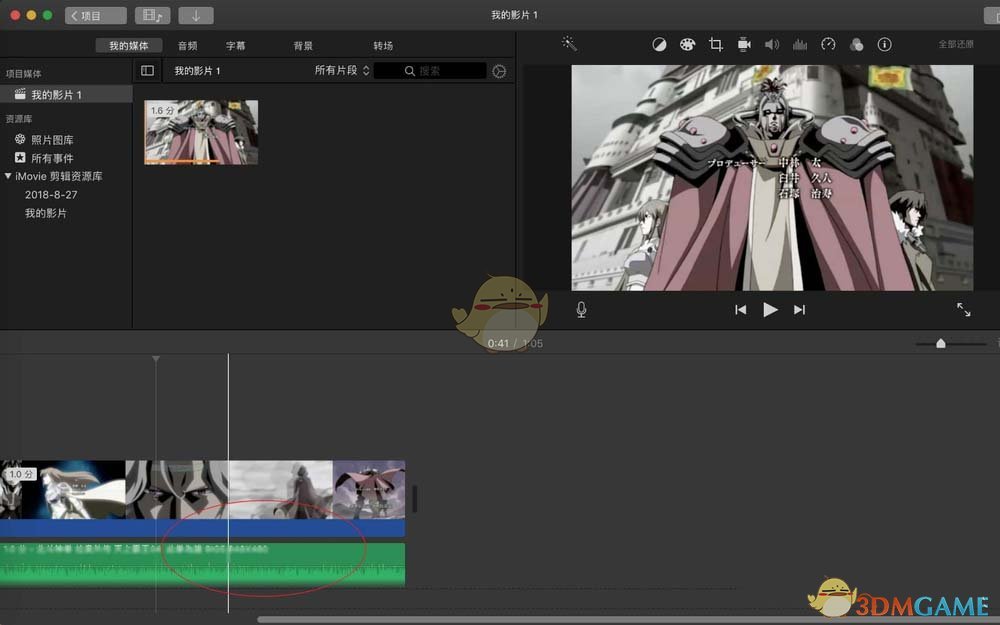Open the 字幕 titles tab

(x=235, y=45)
